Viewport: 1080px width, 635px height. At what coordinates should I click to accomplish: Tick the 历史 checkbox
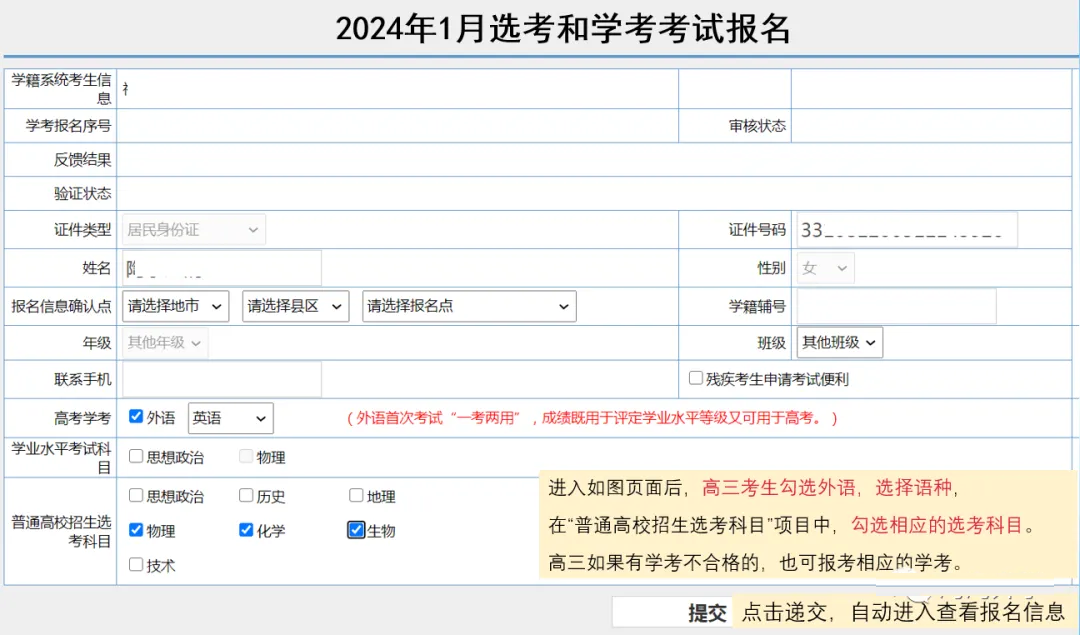coord(246,496)
